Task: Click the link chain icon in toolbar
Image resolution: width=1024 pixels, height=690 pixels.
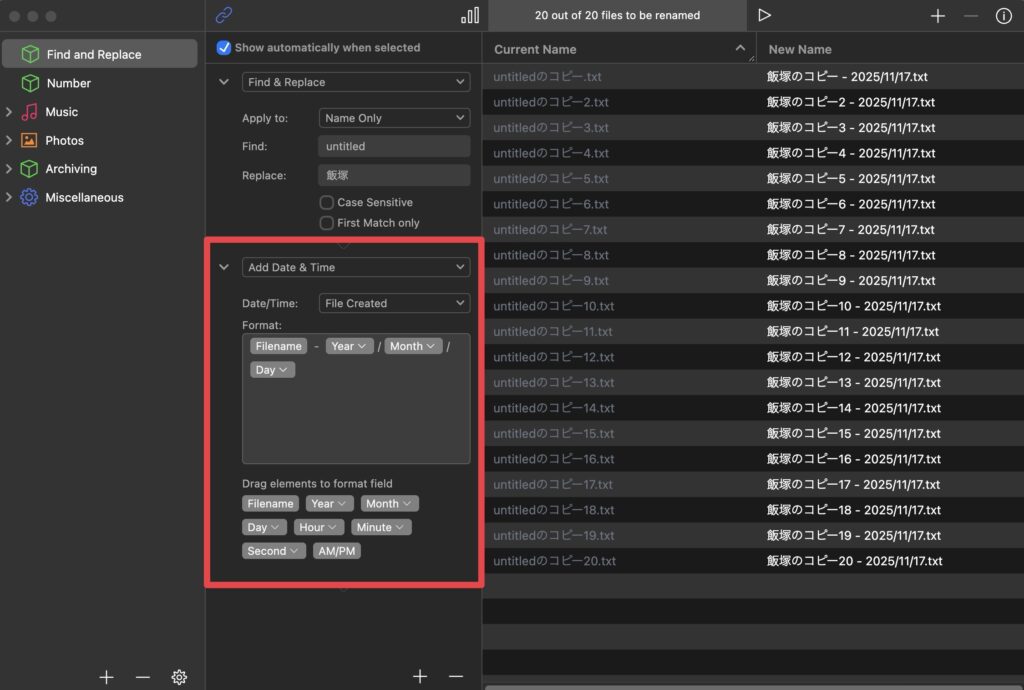Action: (224, 15)
